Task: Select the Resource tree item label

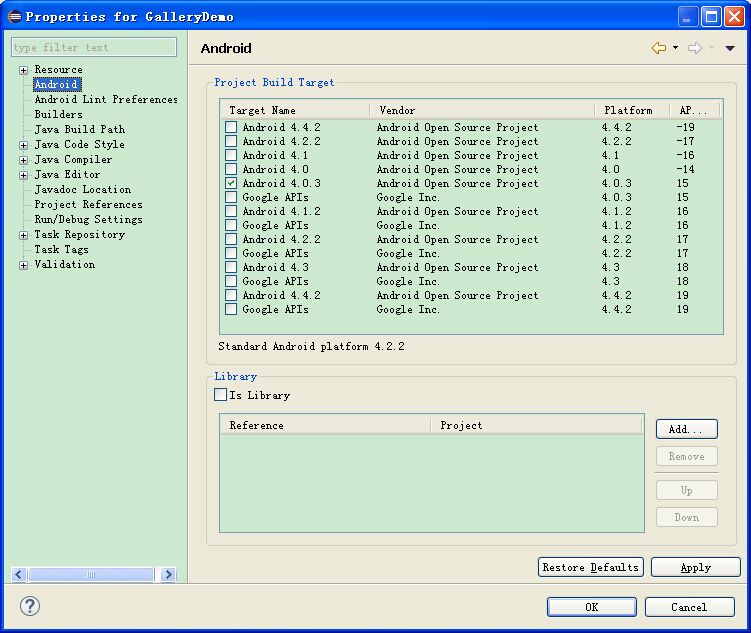Action: coord(58,69)
